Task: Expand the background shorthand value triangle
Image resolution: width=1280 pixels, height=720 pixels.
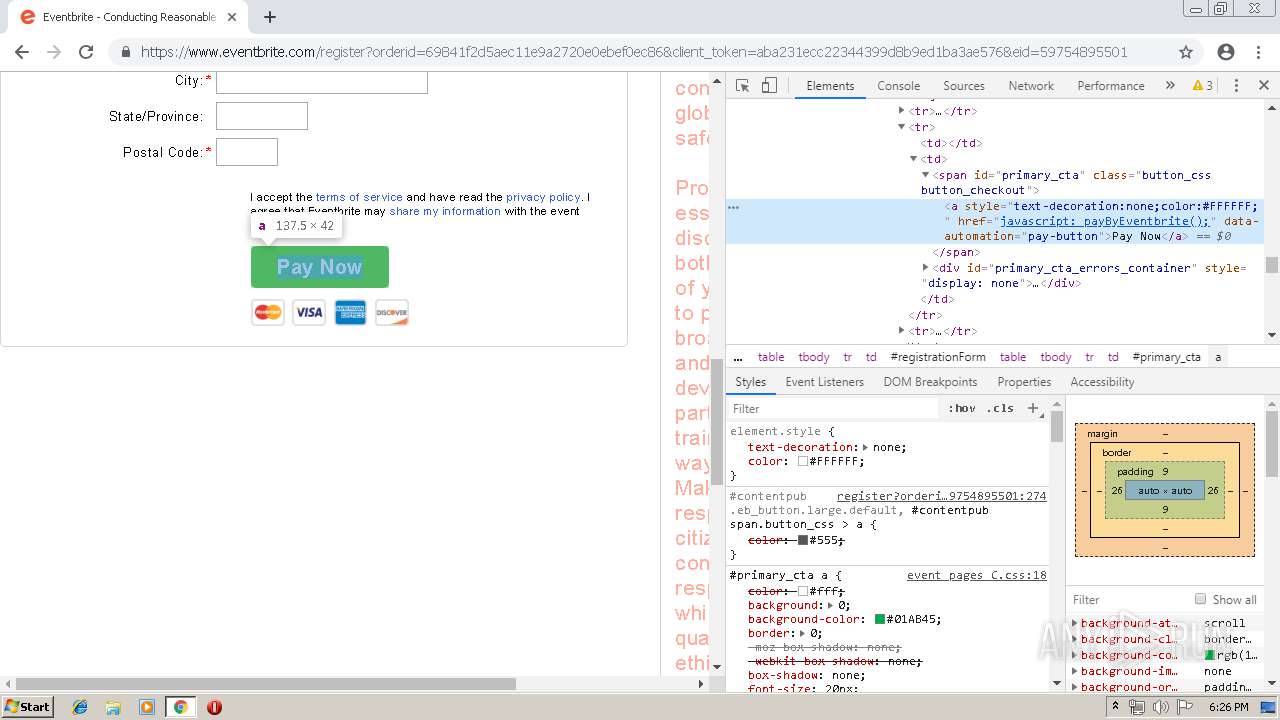Action: coord(829,606)
